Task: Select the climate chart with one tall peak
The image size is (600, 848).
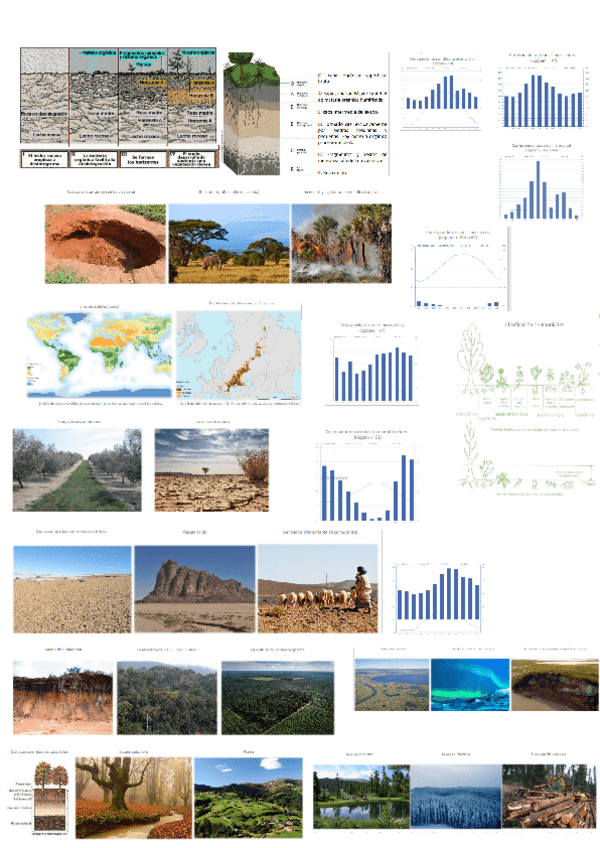Action: pos(540,182)
